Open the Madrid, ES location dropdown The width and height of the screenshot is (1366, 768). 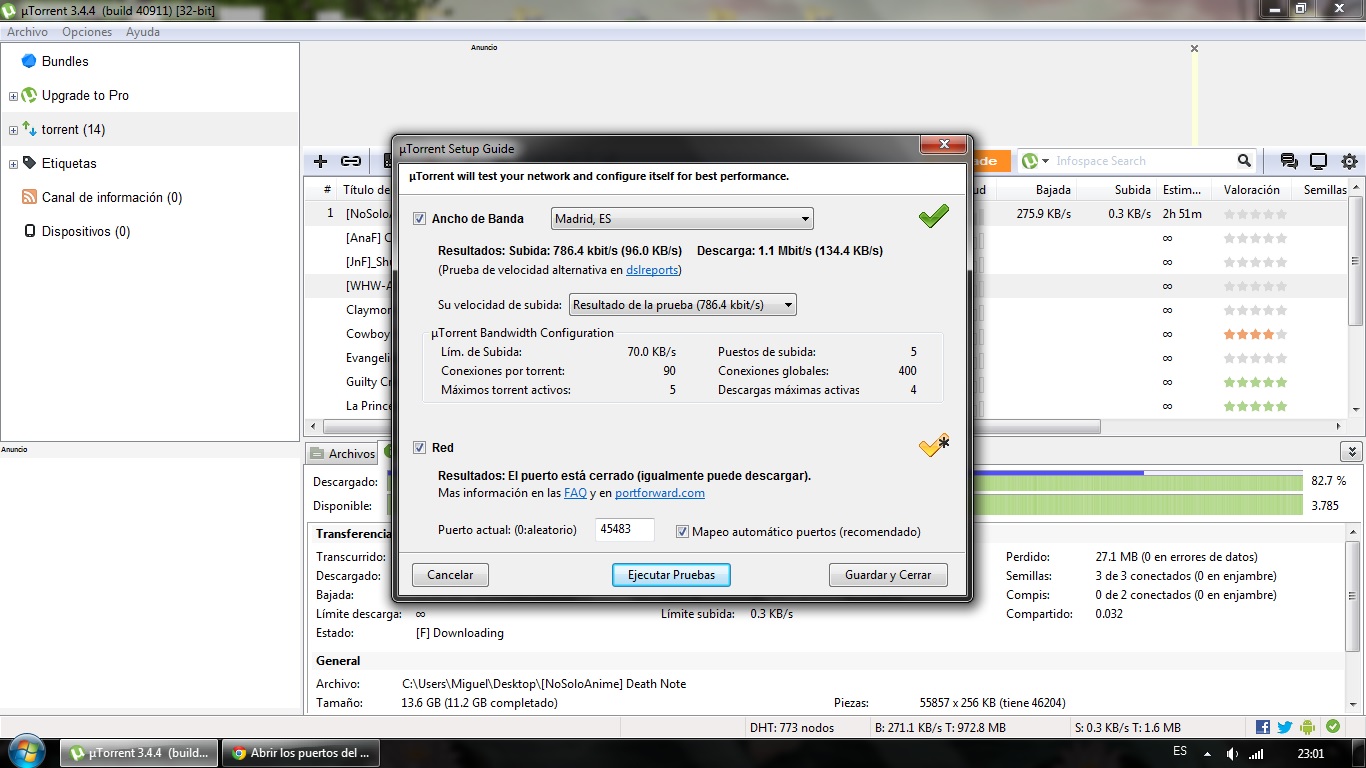coord(682,219)
